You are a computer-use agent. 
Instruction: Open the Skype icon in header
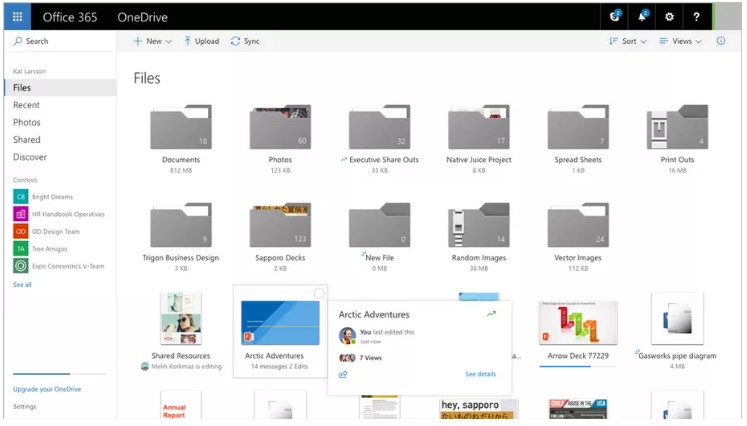tap(615, 17)
